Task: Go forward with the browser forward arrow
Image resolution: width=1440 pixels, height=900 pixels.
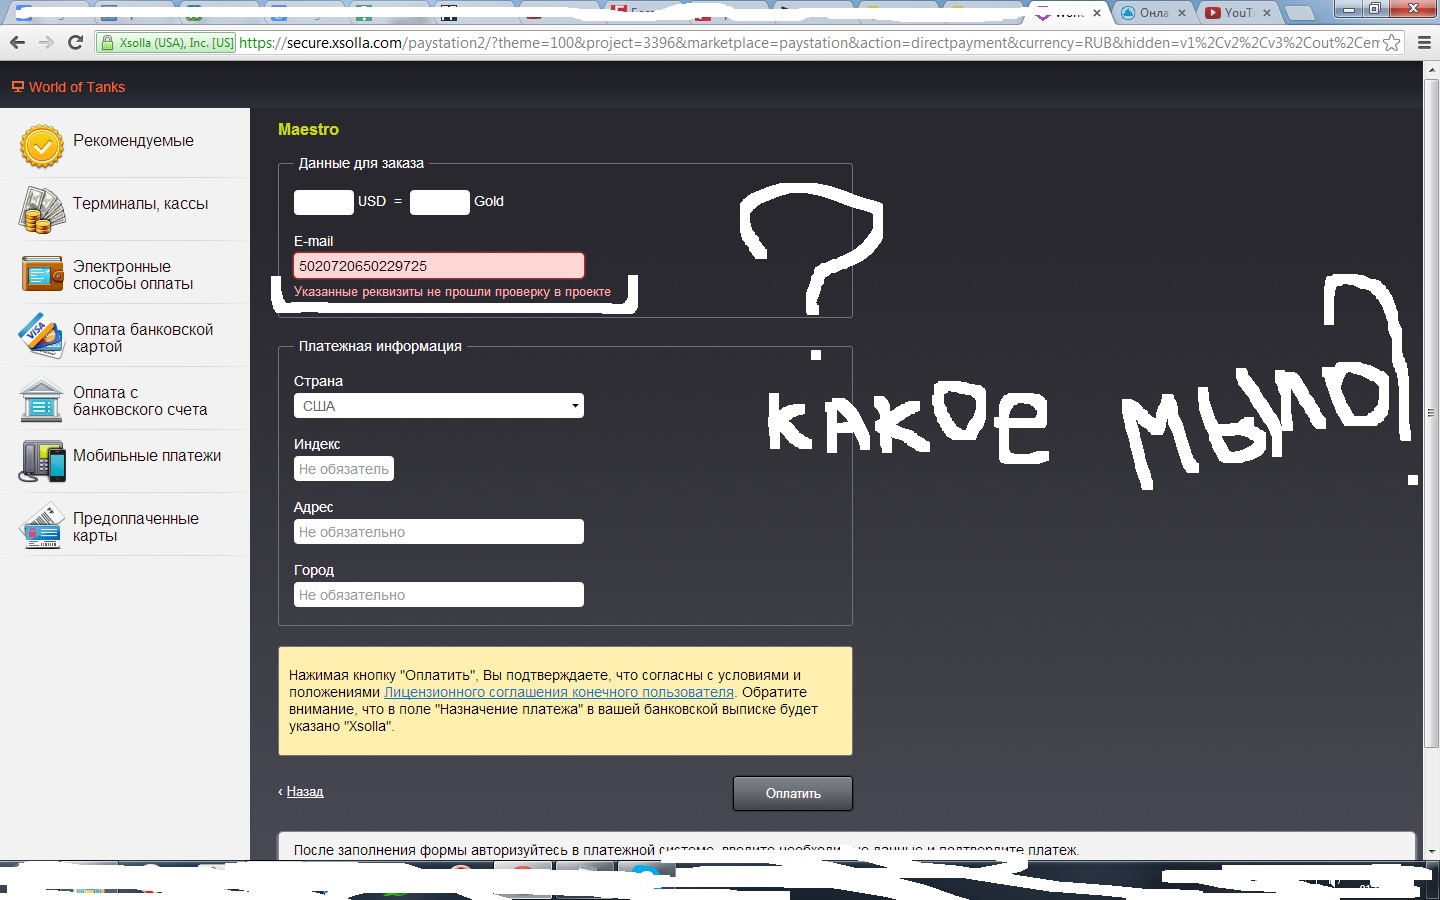Action: [x=46, y=43]
